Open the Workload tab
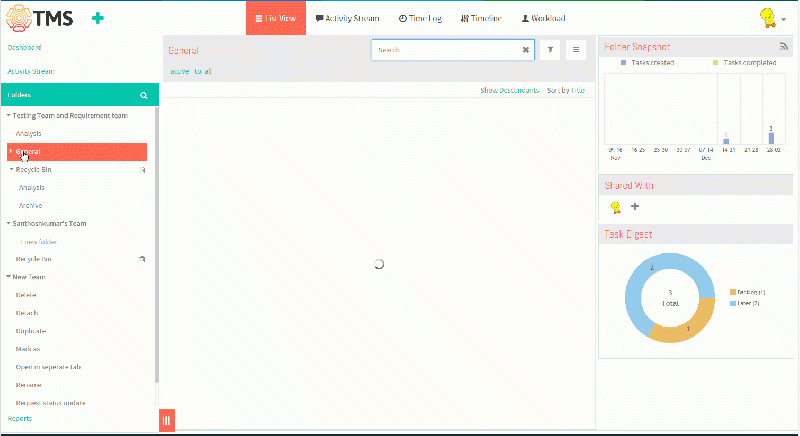The width and height of the screenshot is (800, 436). tap(543, 18)
